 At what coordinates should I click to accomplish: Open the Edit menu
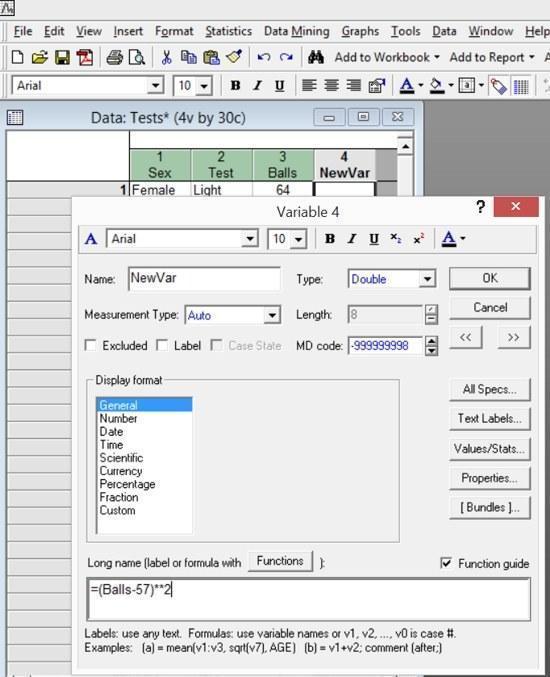coord(54,31)
